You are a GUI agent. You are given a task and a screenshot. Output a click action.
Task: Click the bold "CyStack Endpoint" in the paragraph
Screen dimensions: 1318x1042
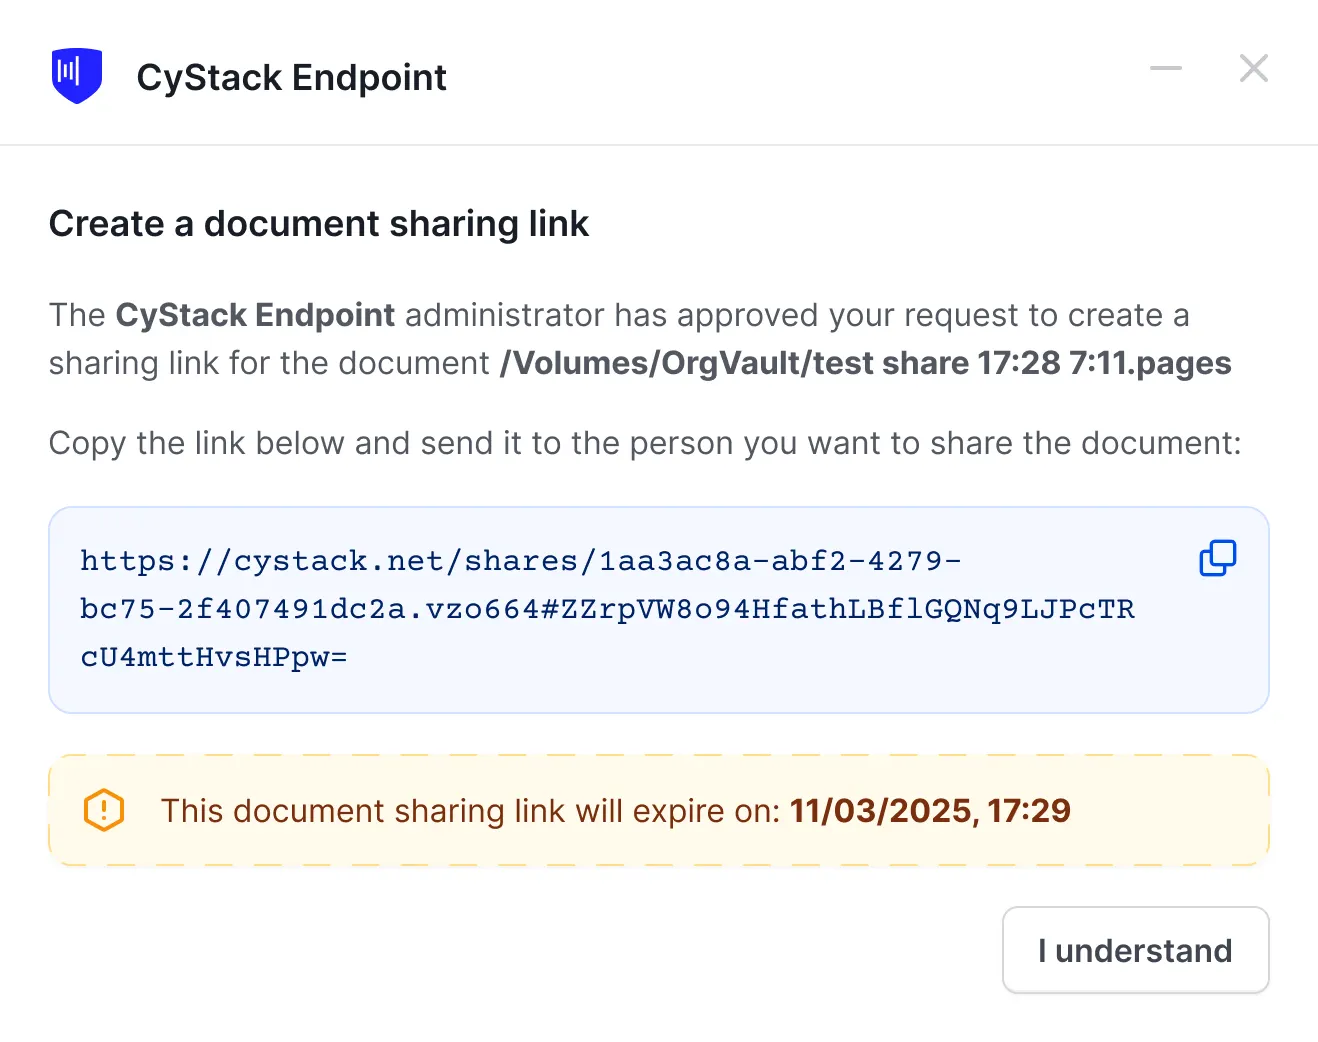(255, 315)
